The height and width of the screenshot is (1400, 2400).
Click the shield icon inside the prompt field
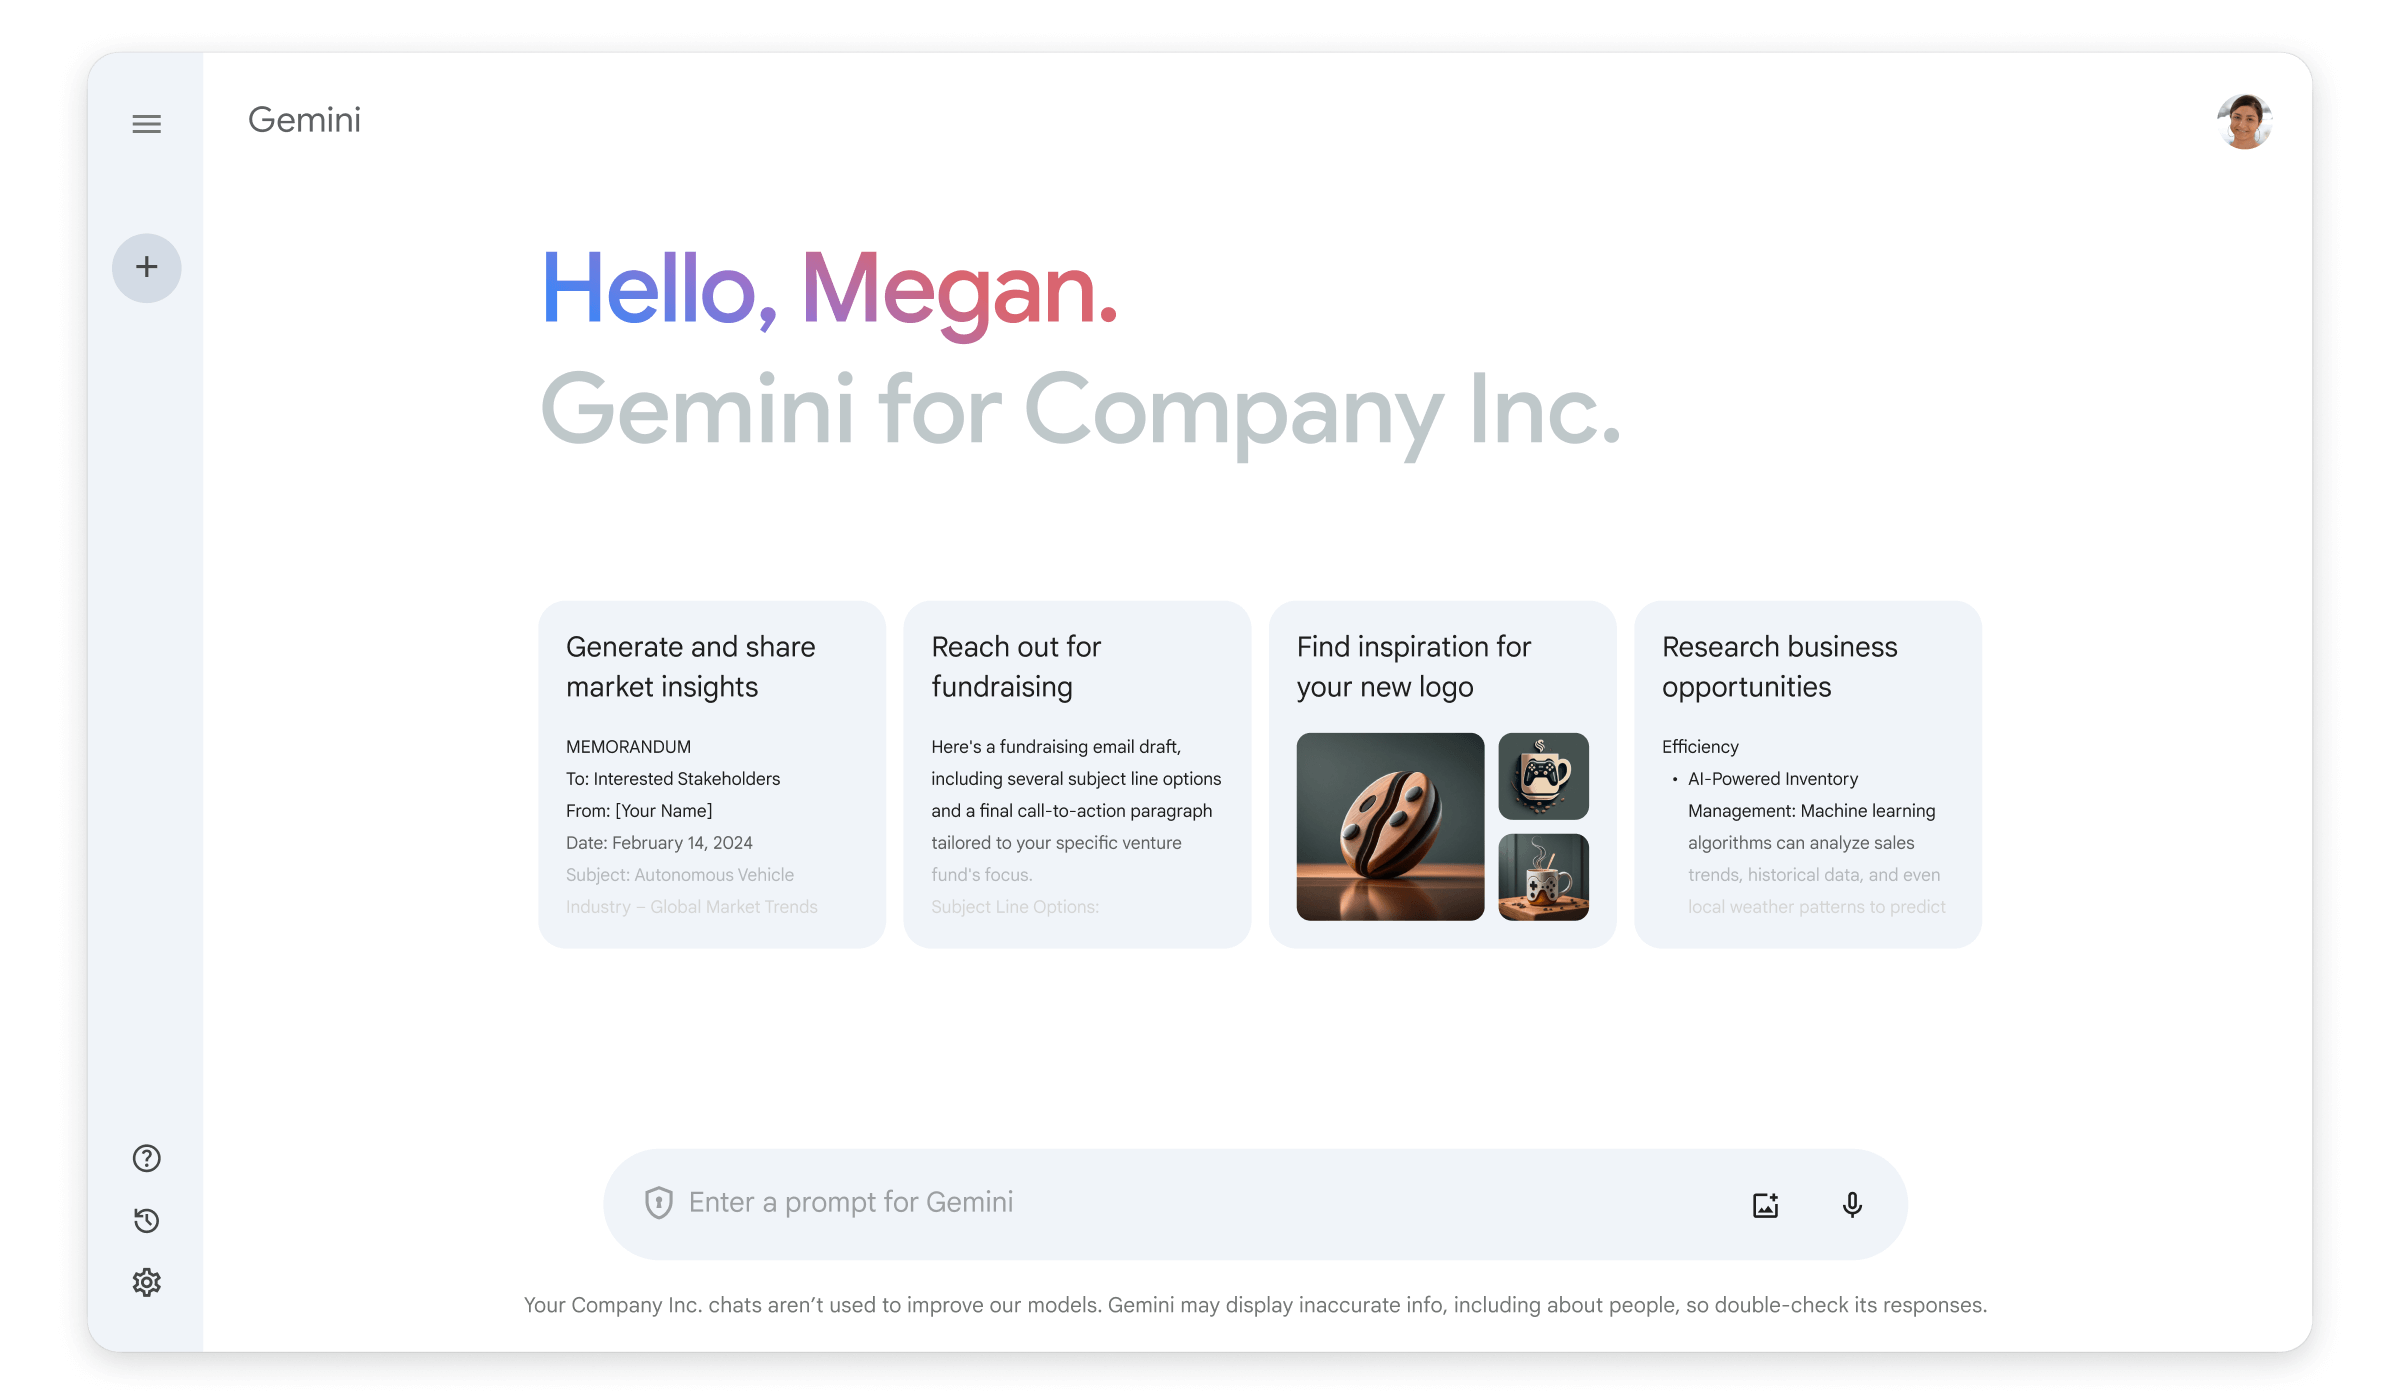point(659,1203)
